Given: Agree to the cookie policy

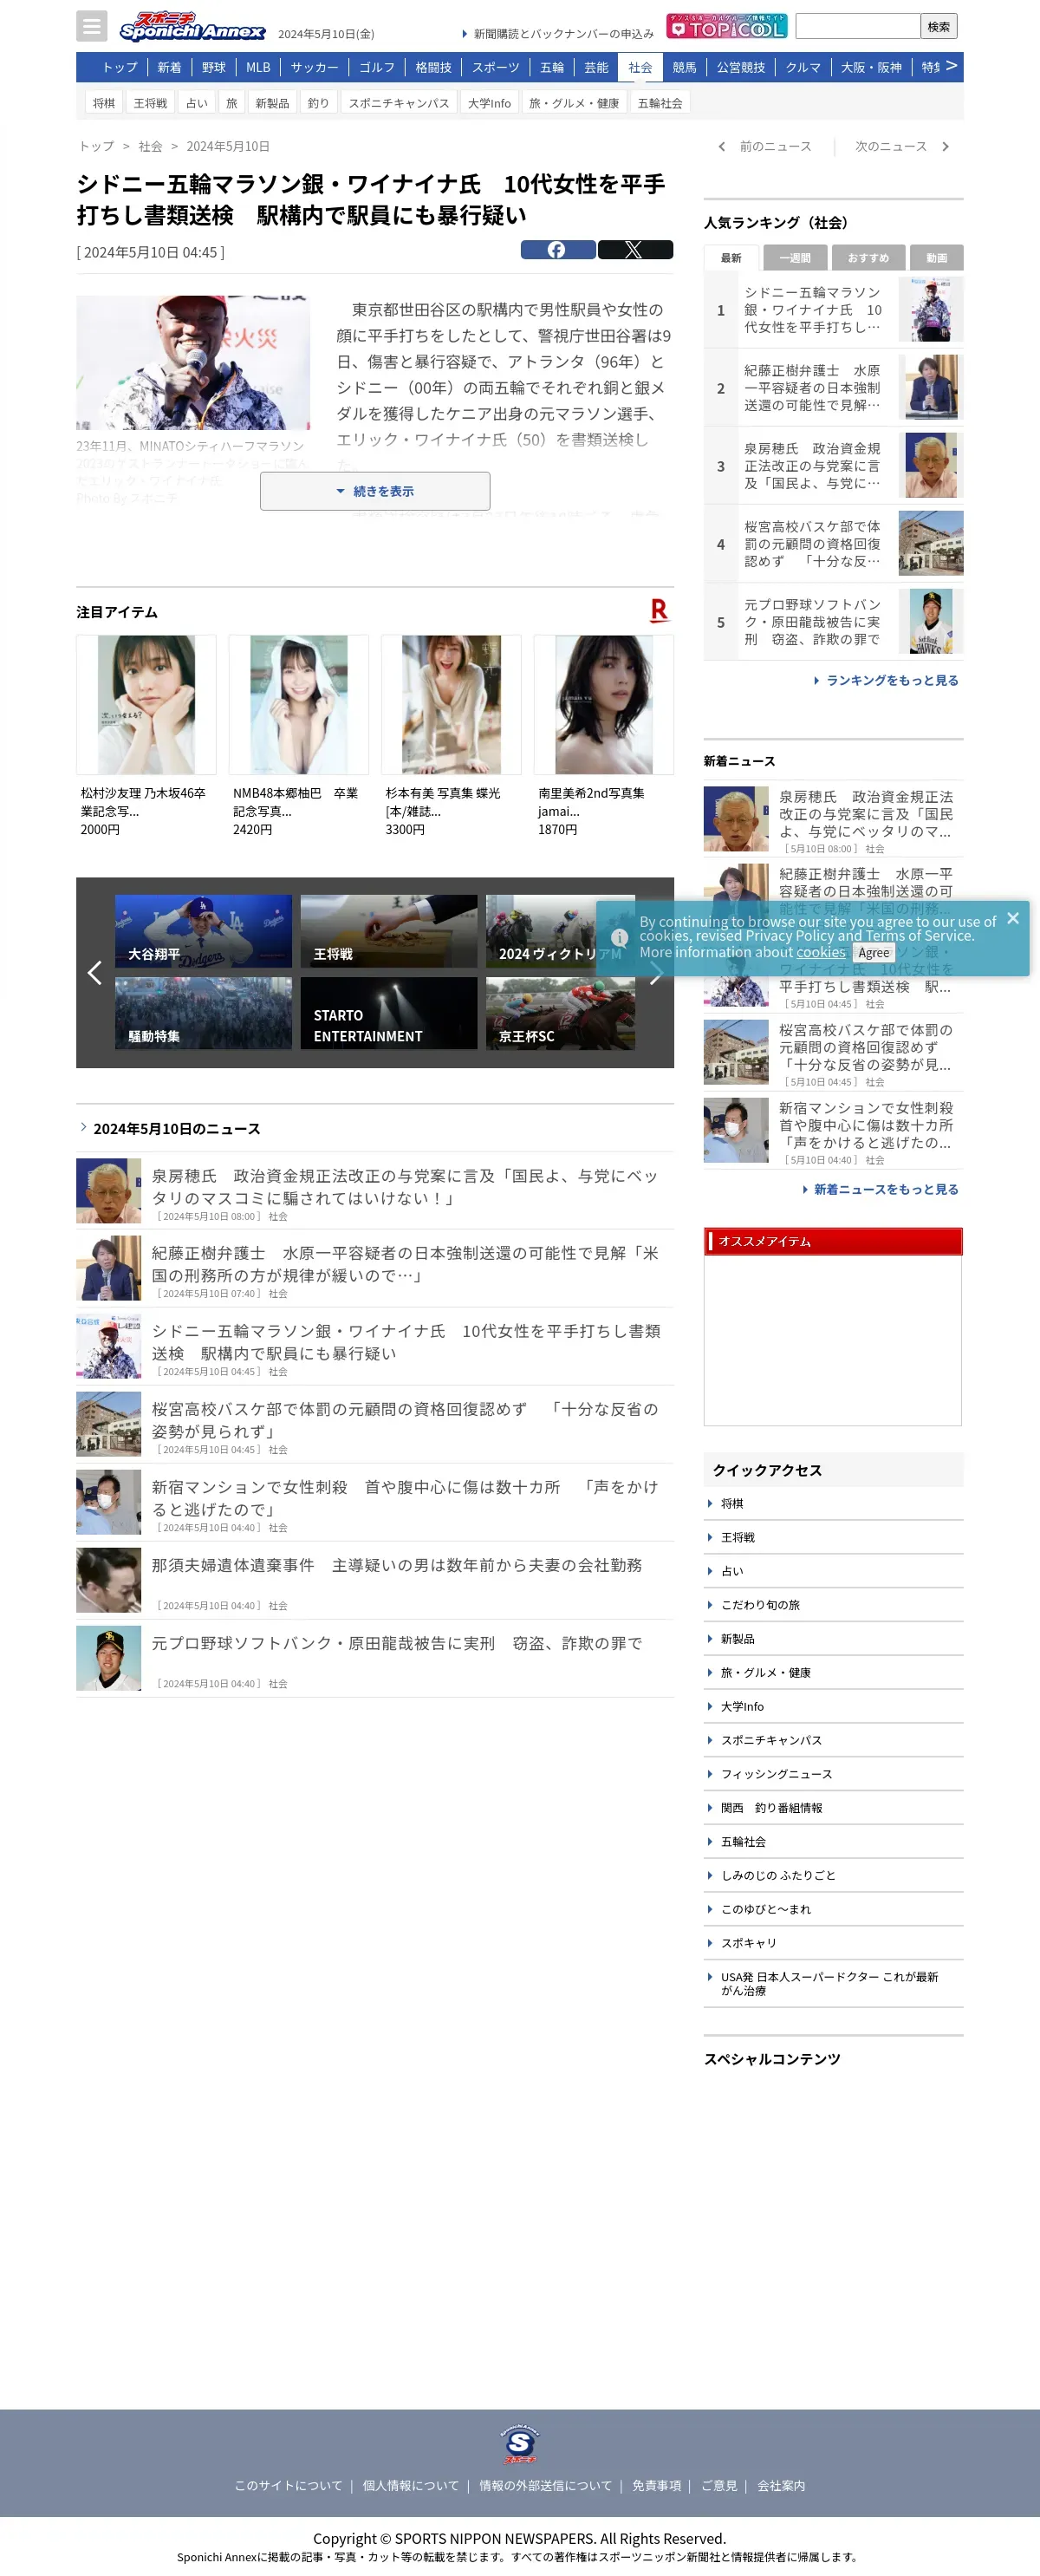Looking at the screenshot, I should (x=873, y=953).
